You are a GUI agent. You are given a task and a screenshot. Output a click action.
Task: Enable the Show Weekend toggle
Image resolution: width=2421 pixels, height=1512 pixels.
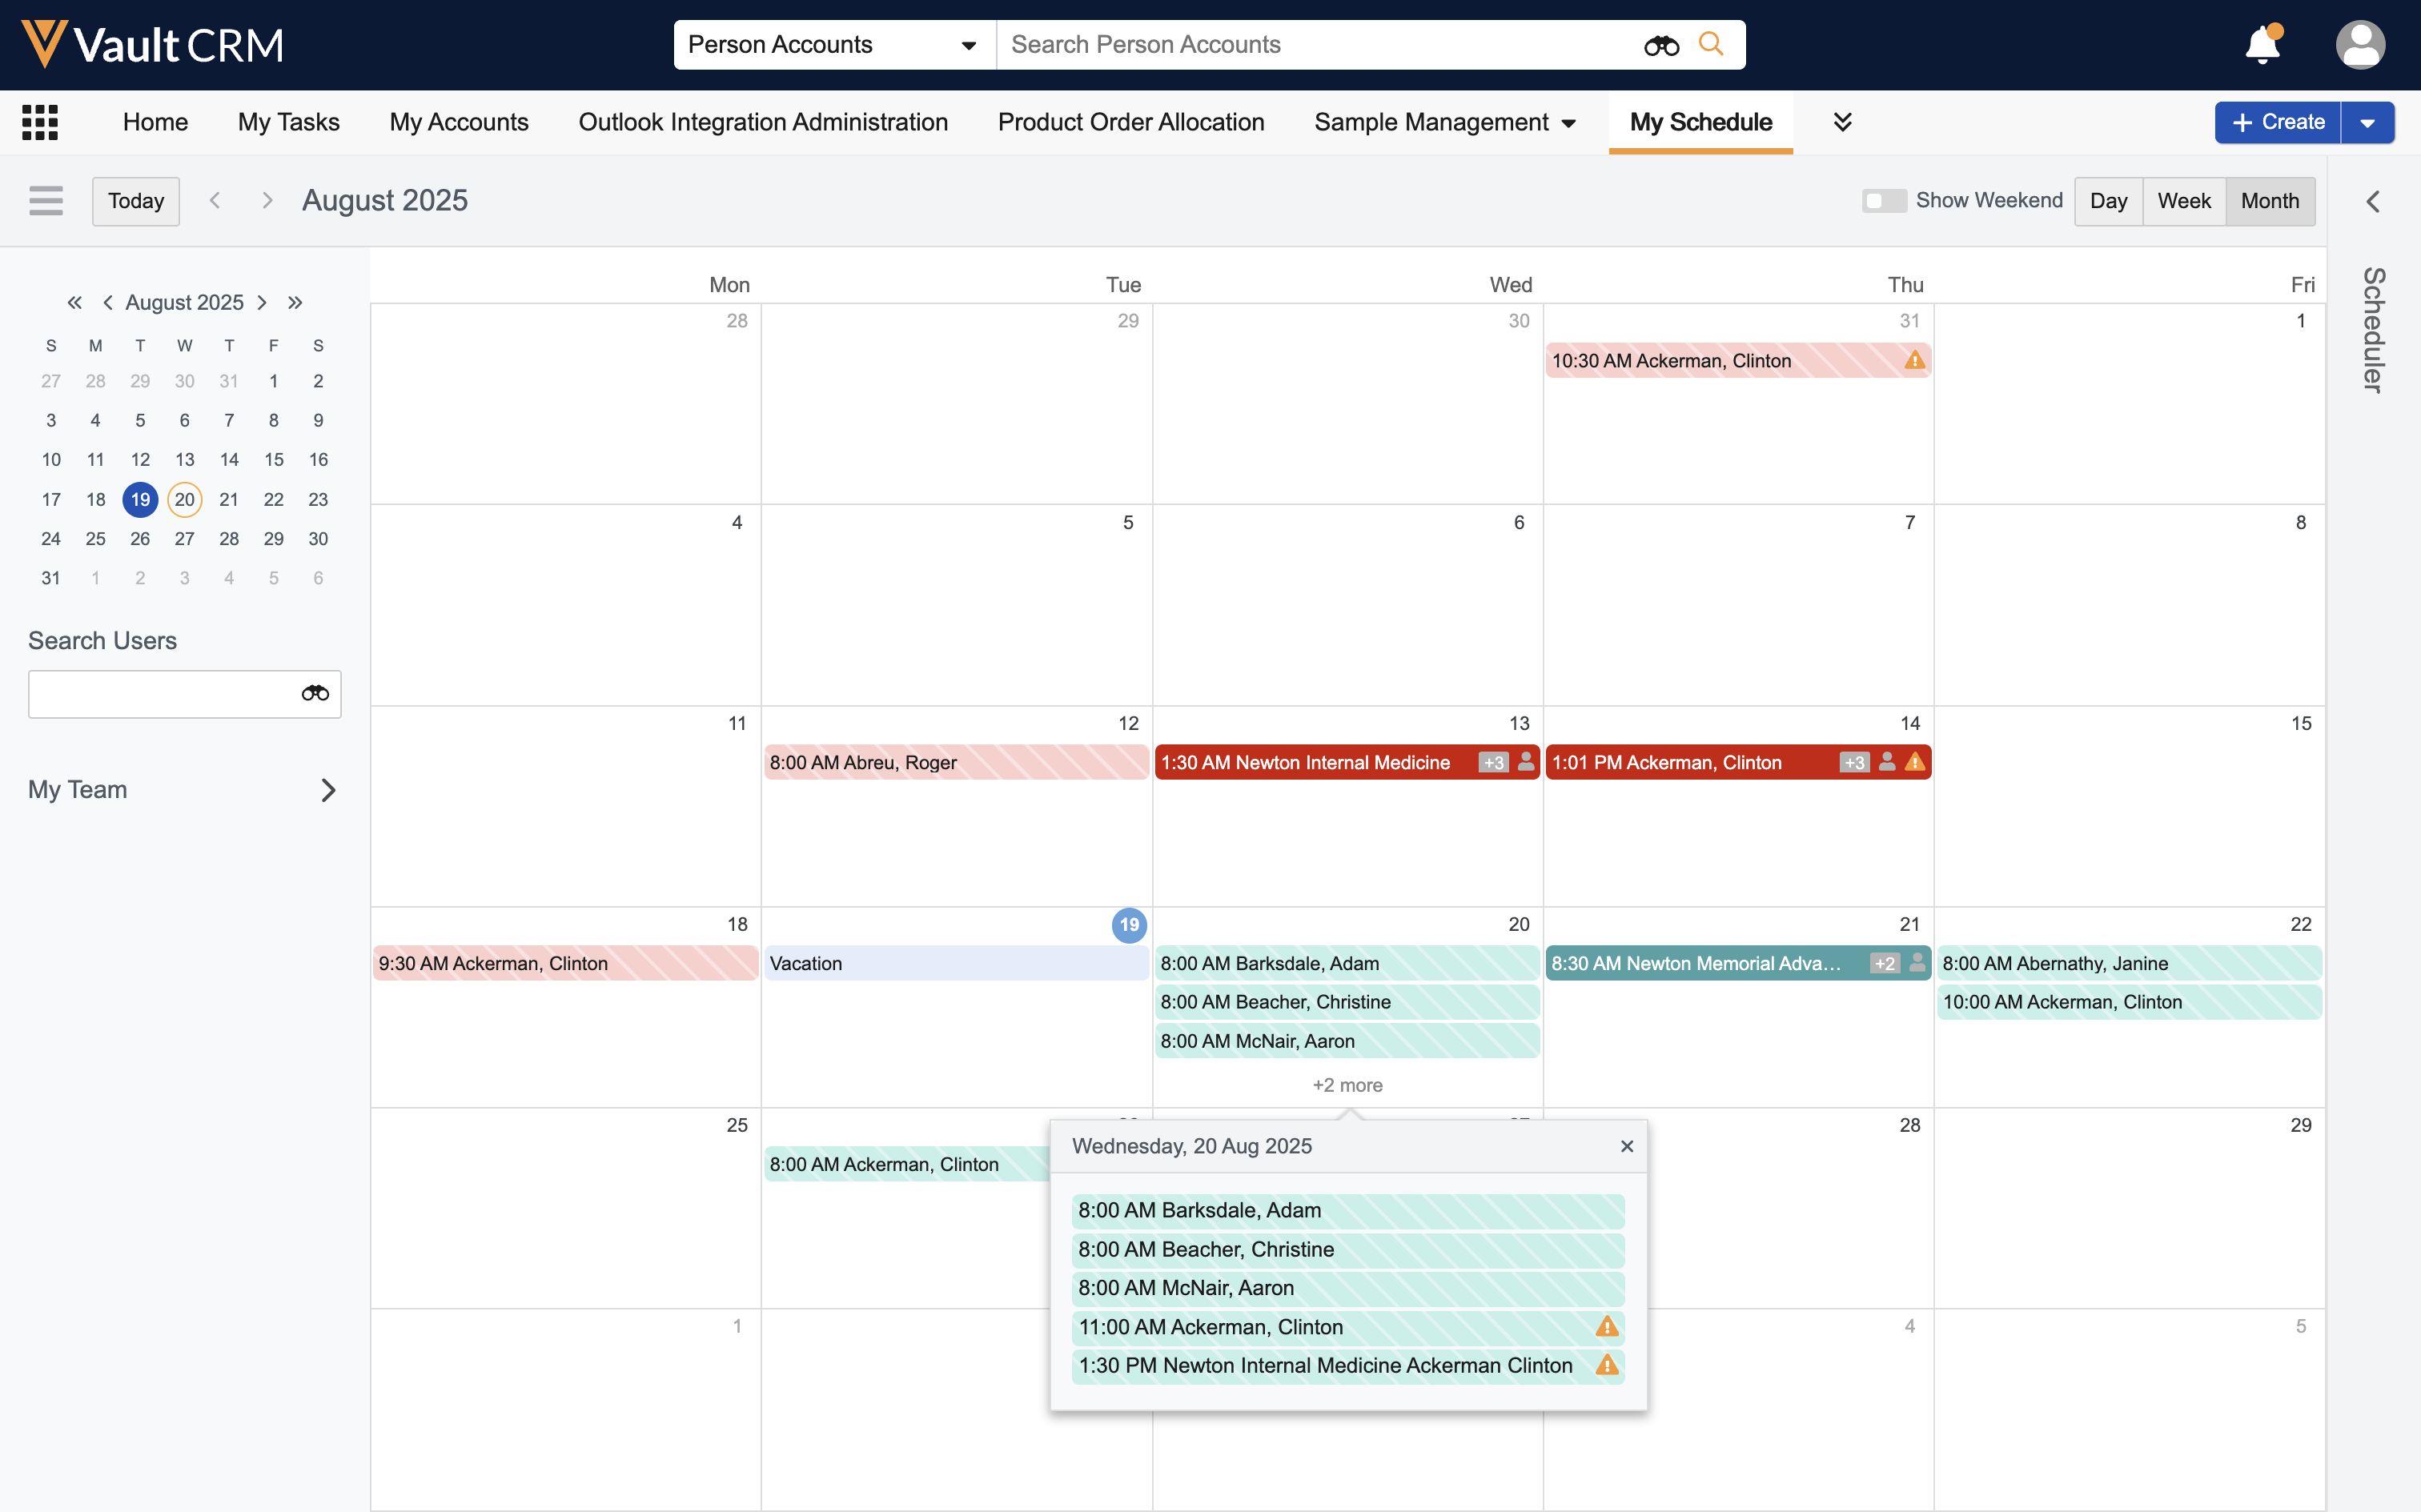pyautogui.click(x=1883, y=201)
